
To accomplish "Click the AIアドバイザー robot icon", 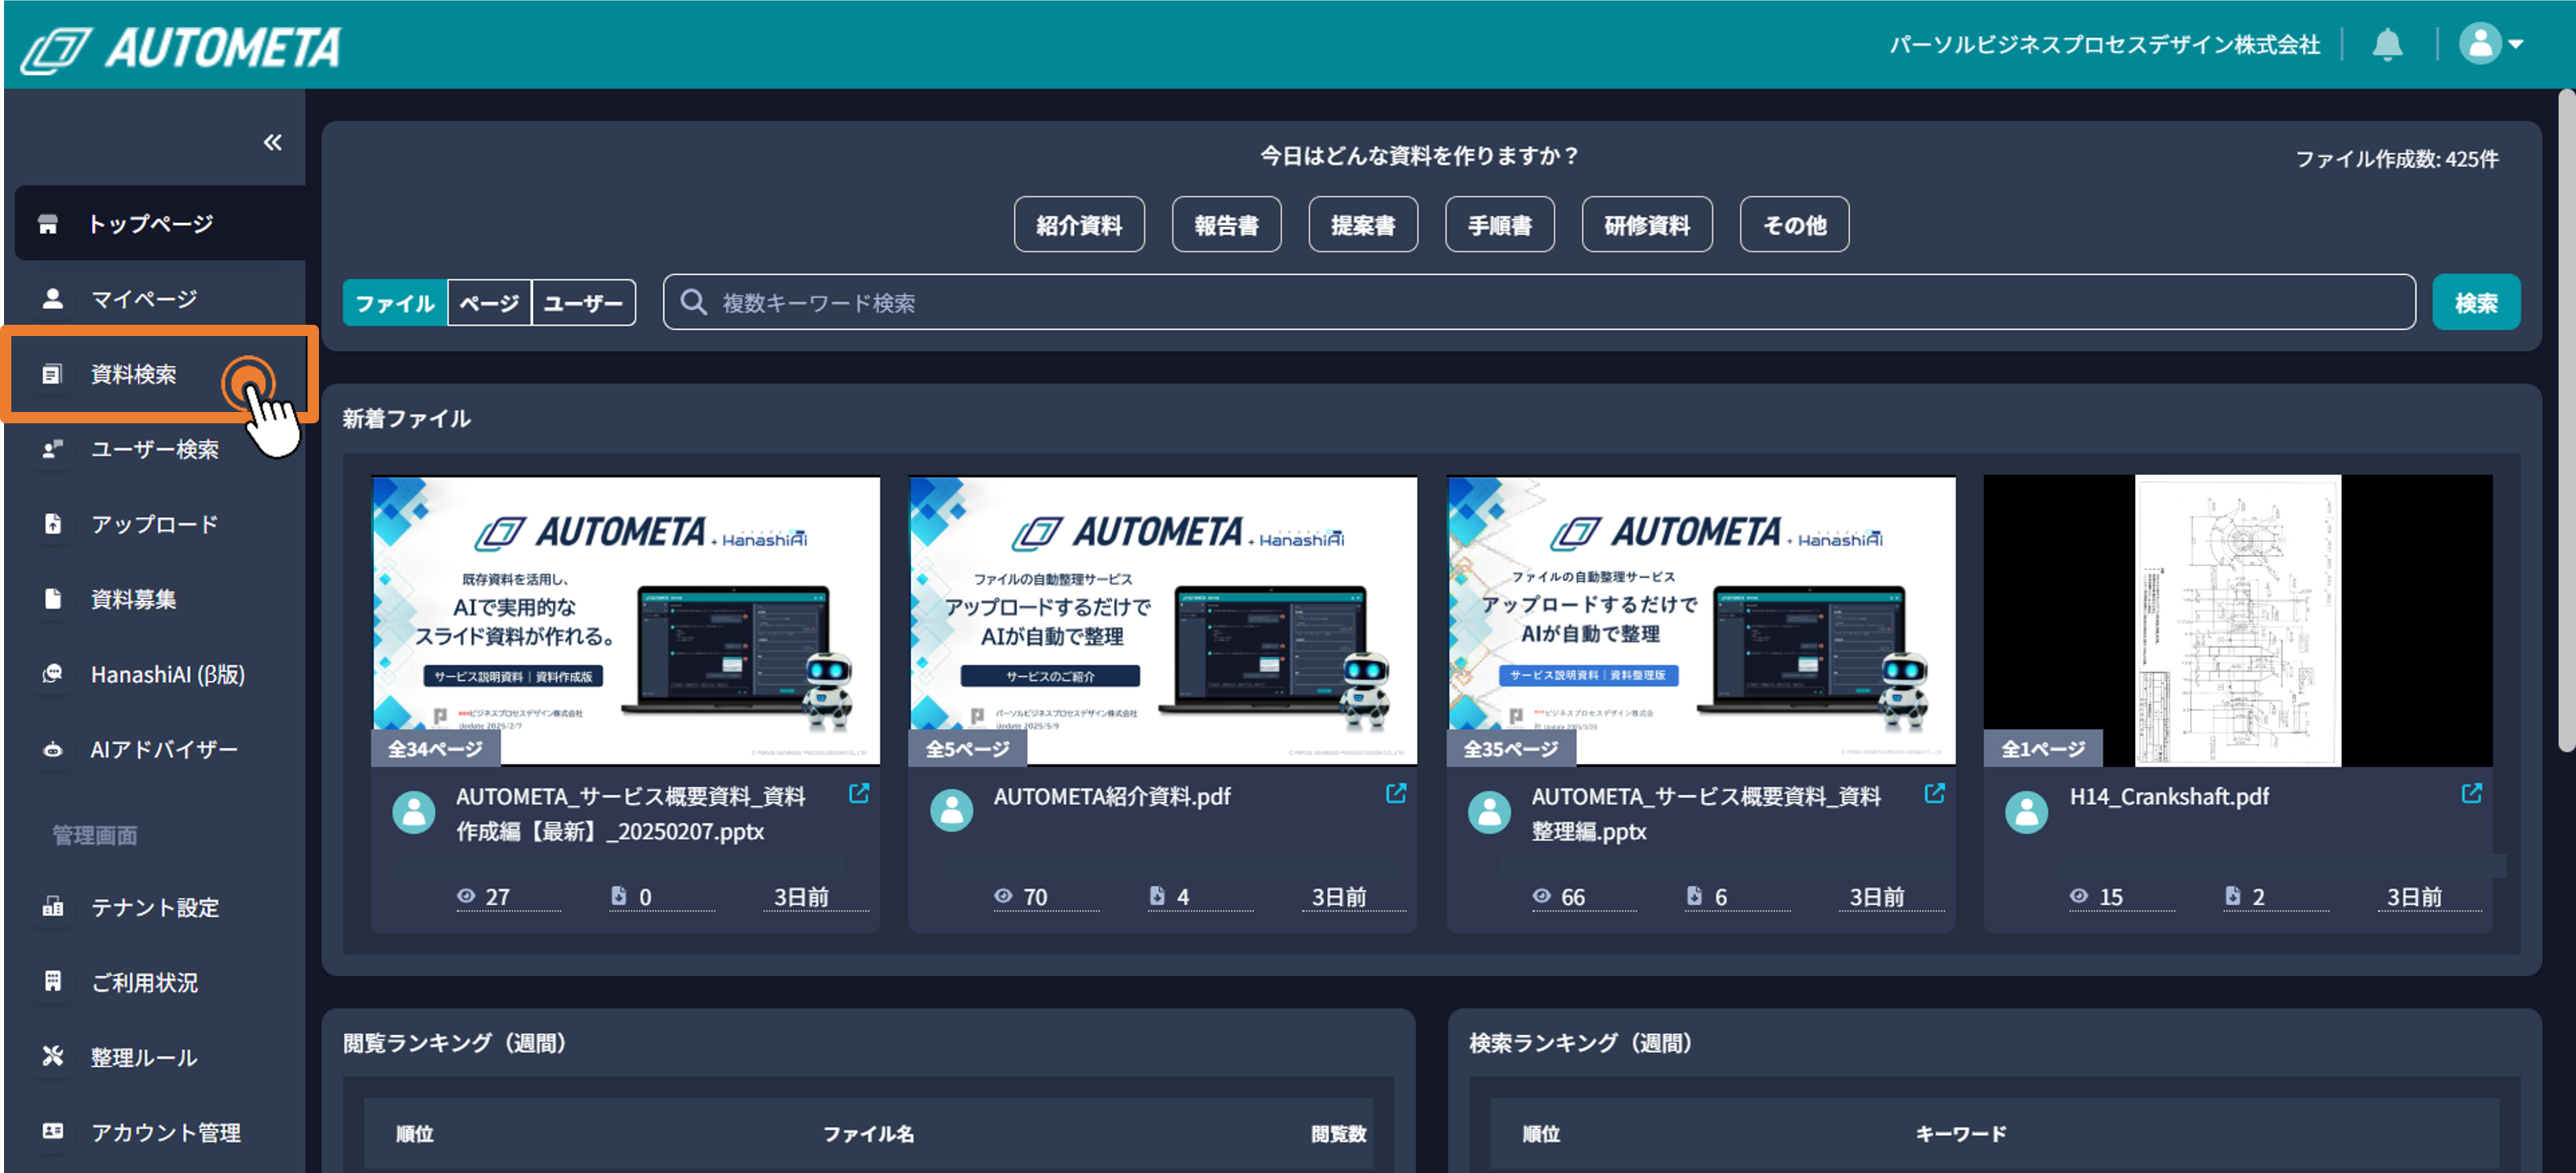I will coord(52,749).
